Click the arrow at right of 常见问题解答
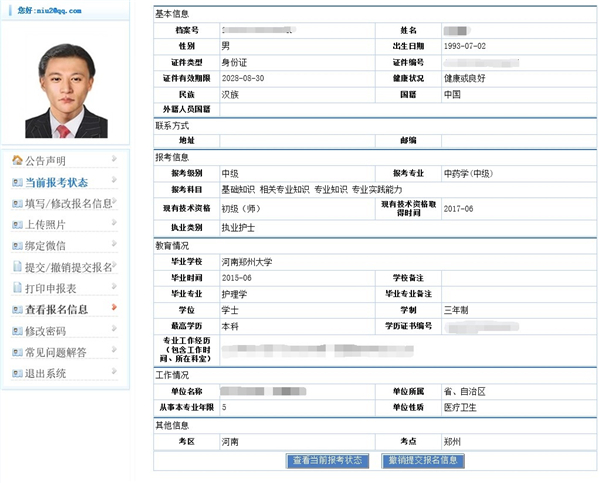This screenshot has height=483, width=600. 114,349
